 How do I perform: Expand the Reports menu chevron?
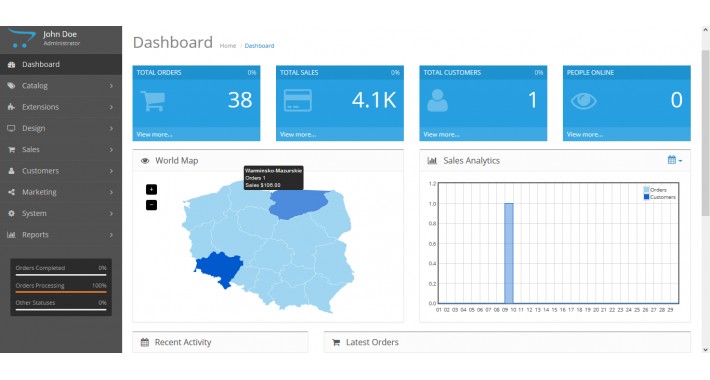pyautogui.click(x=111, y=235)
